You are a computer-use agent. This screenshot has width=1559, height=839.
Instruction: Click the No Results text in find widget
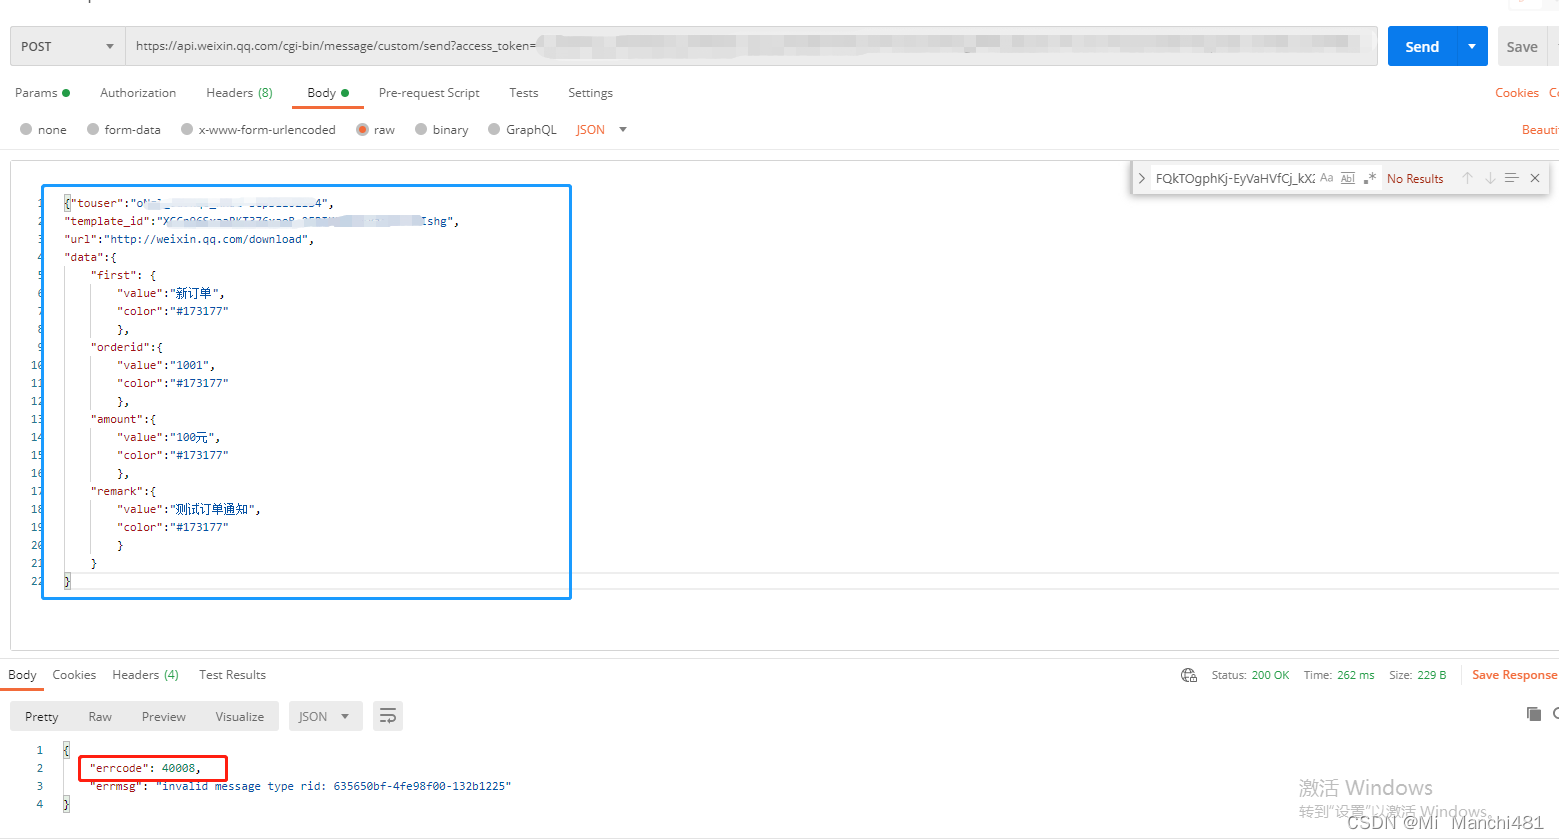(1415, 178)
